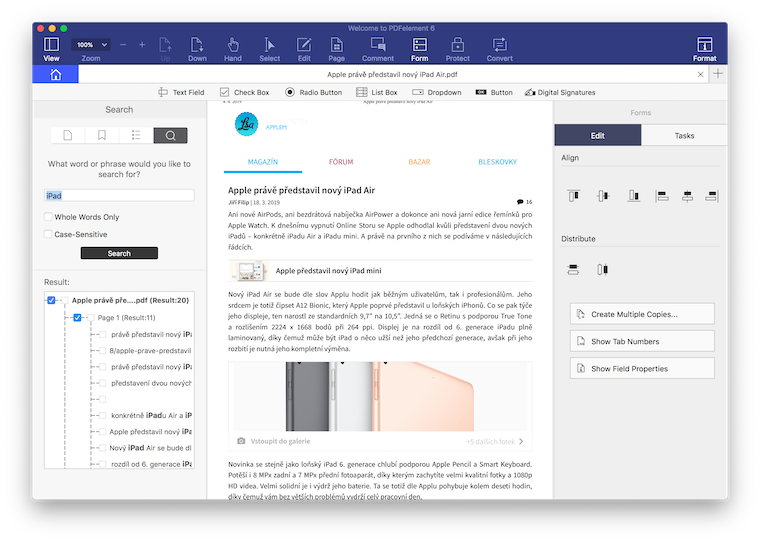The width and height of the screenshot is (760, 542).
Task: Click Show Field Properties button
Action: [642, 368]
